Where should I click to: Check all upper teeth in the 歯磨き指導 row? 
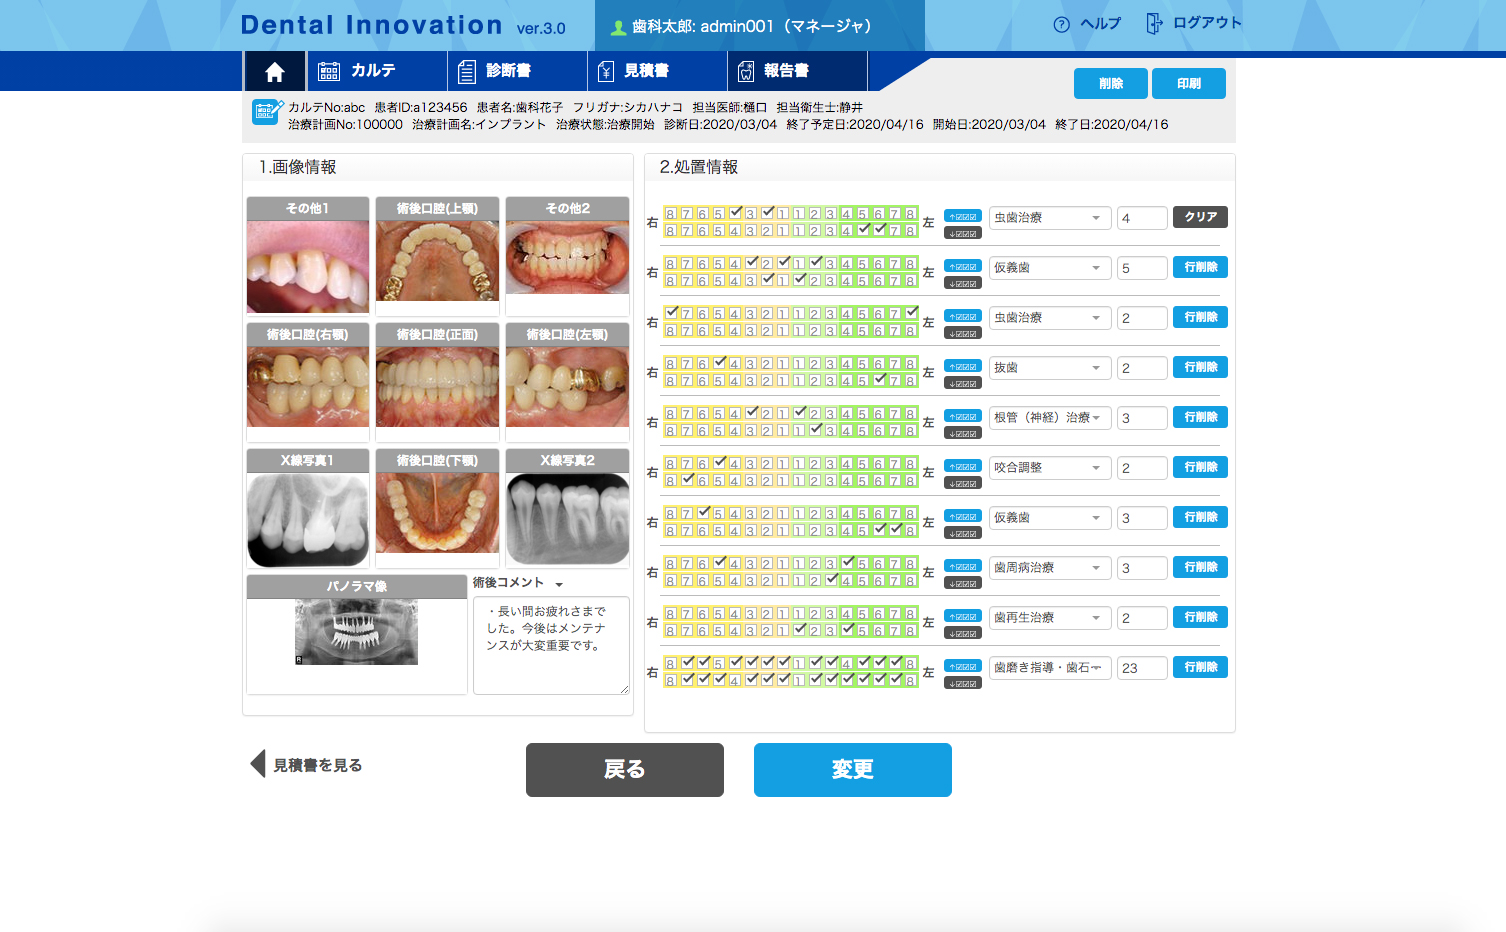pos(963,666)
